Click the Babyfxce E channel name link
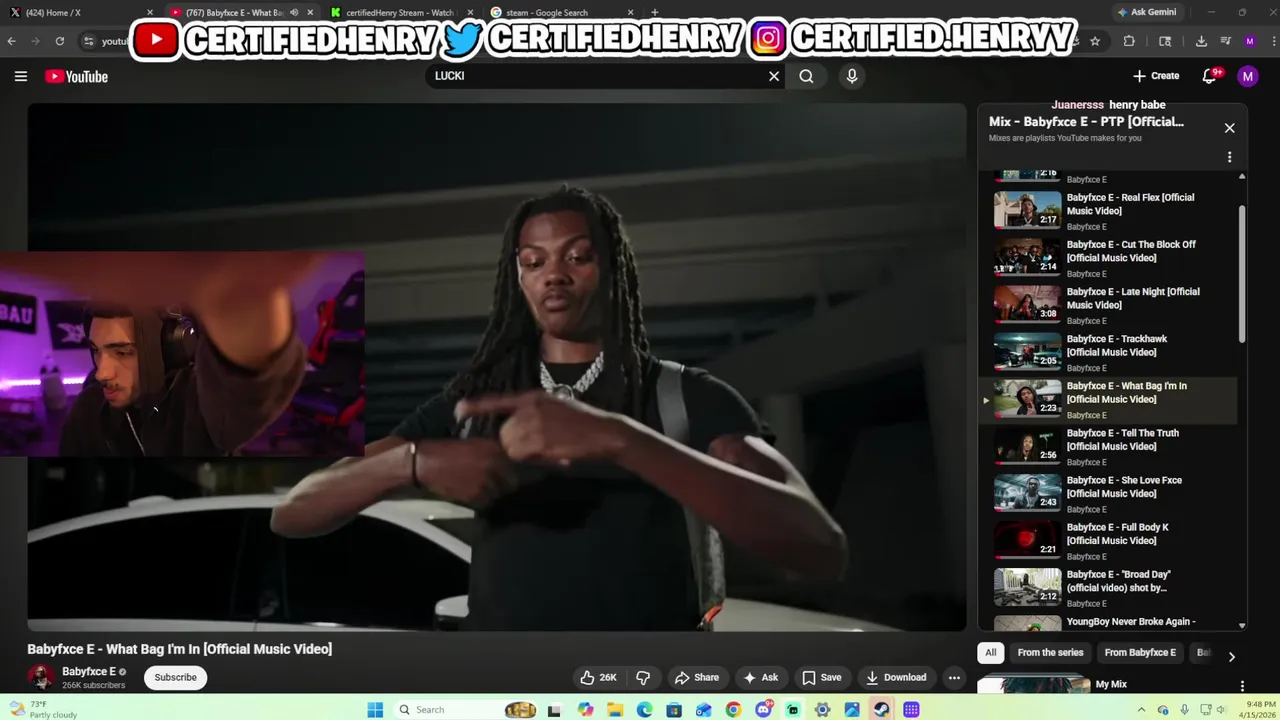This screenshot has height=720, width=1280. coord(89,671)
